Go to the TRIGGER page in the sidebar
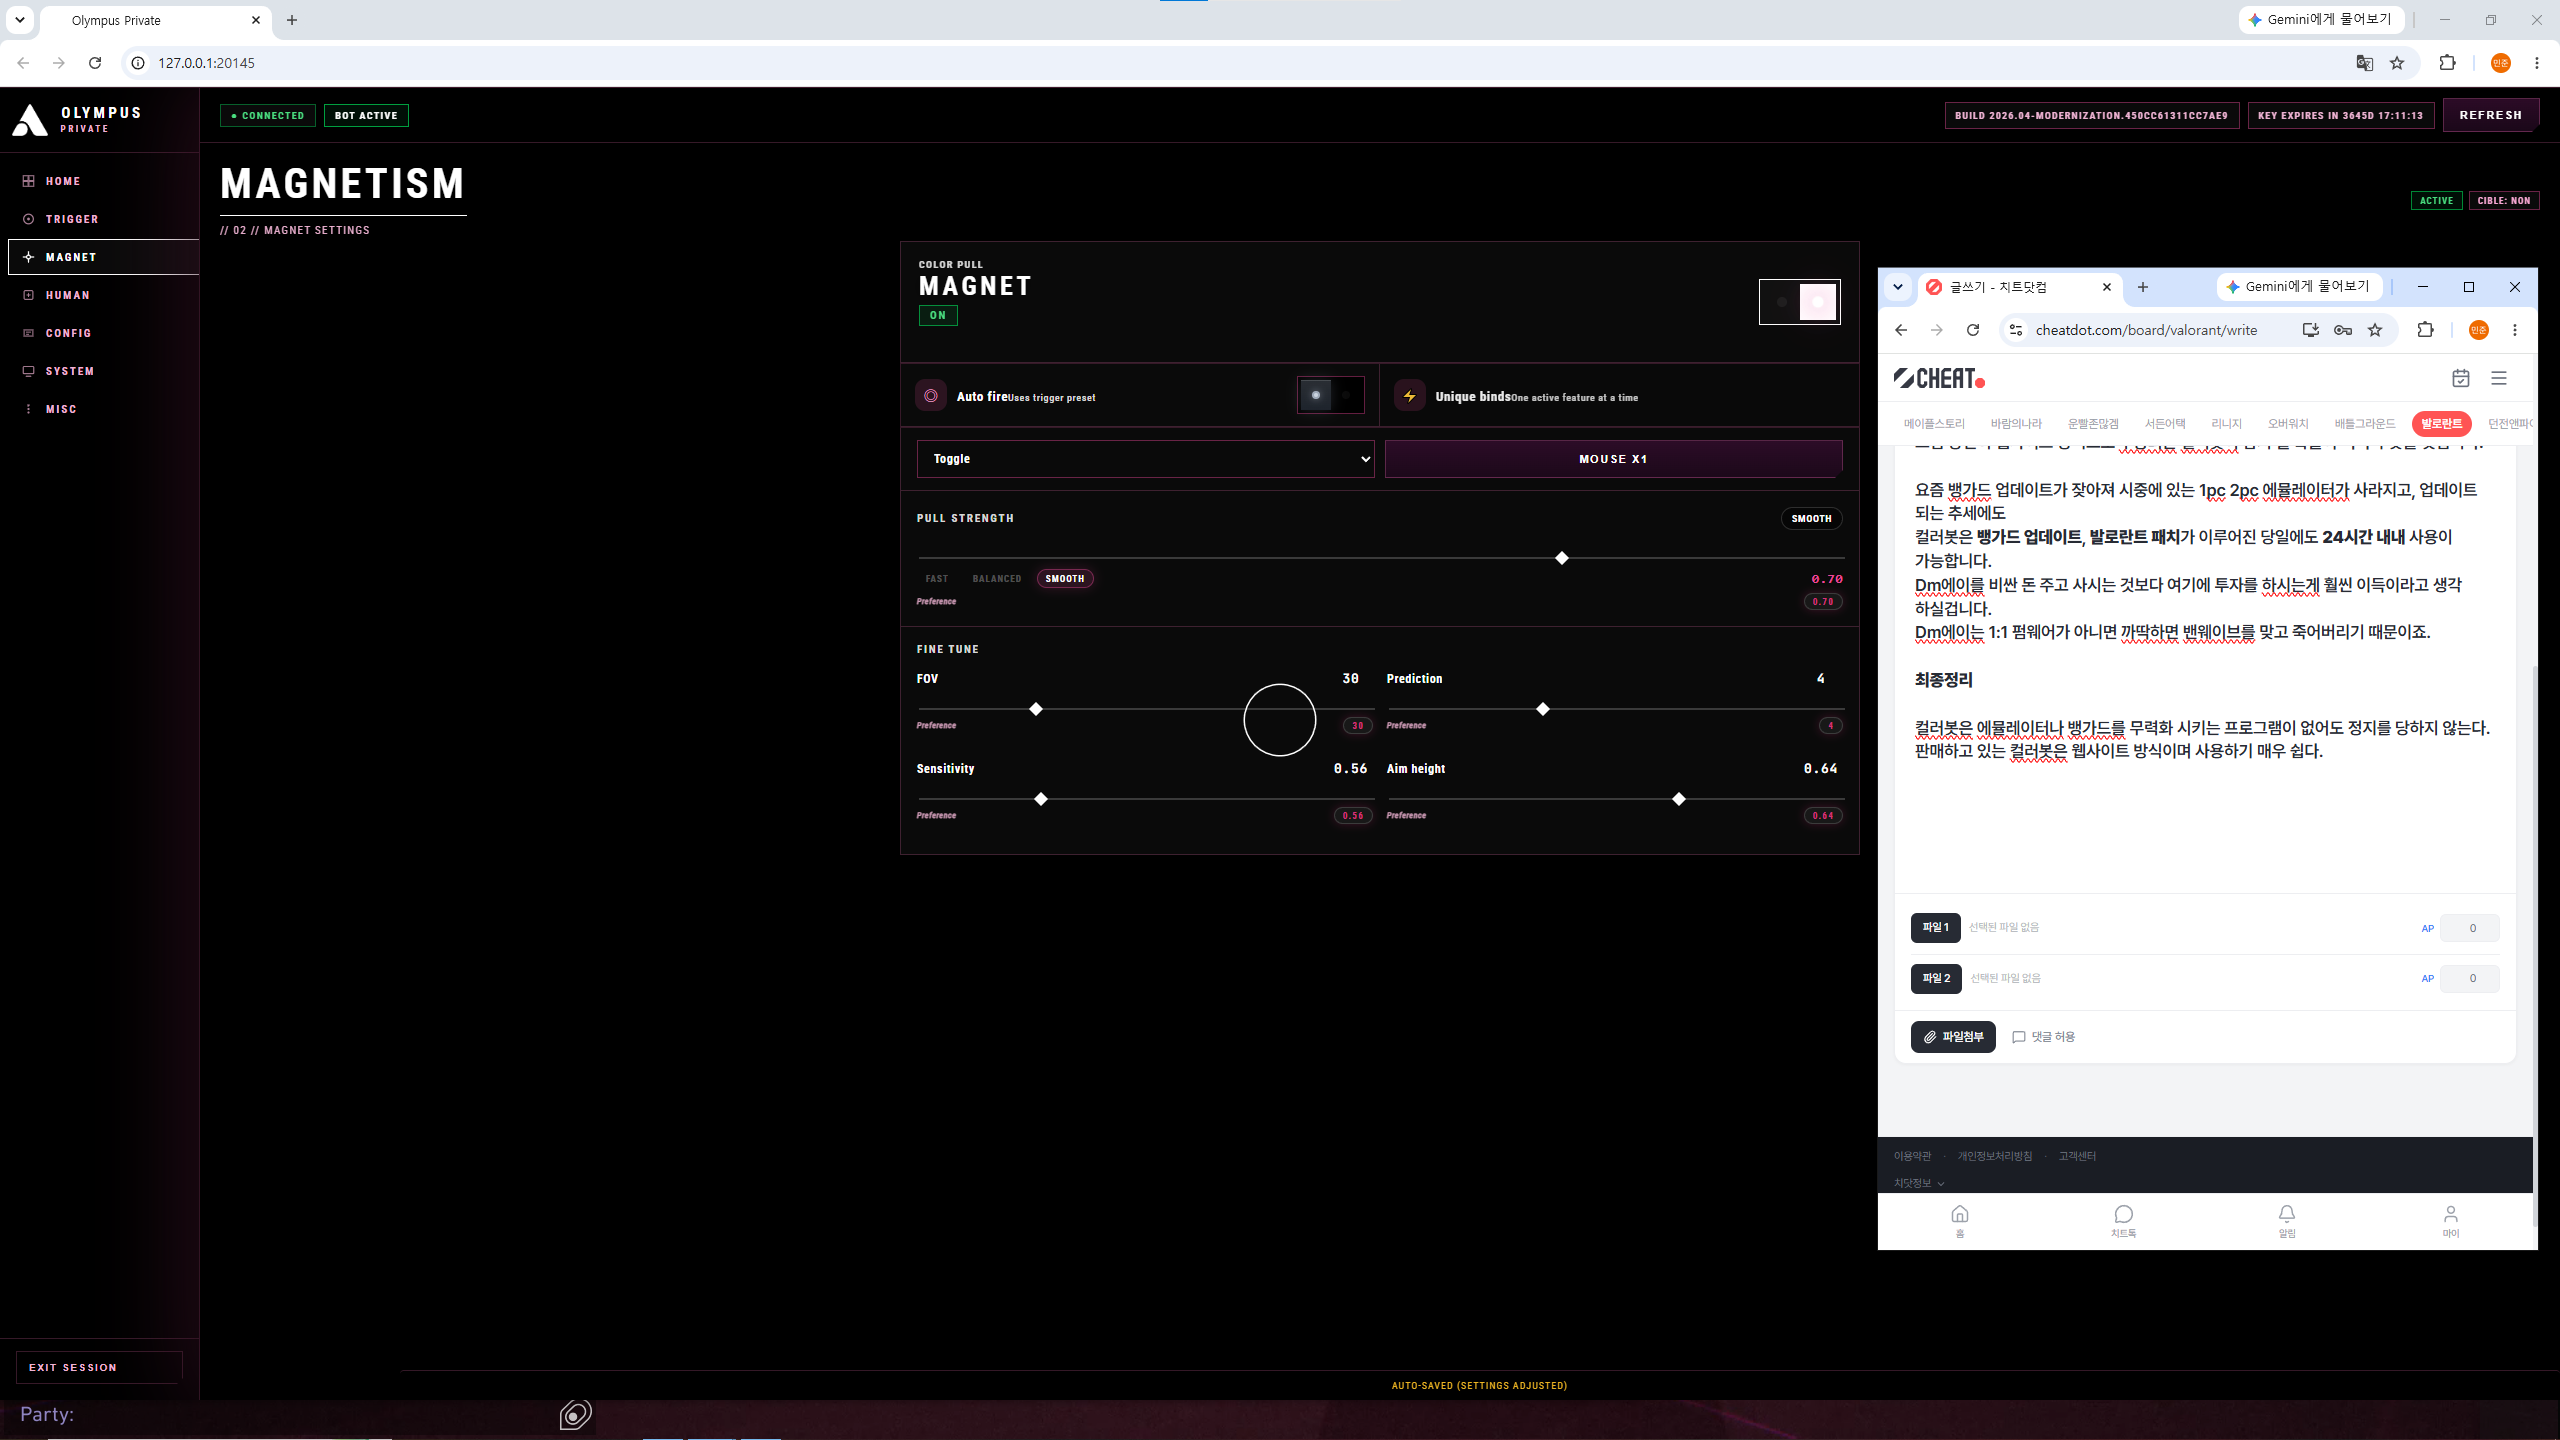This screenshot has width=2560, height=1440. (x=72, y=219)
